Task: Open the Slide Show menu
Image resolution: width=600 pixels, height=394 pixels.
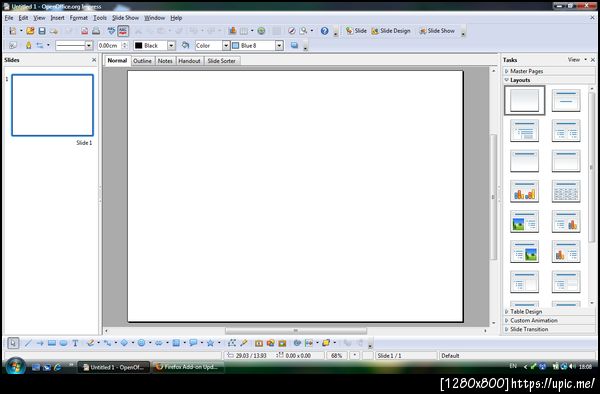Action: click(126, 18)
